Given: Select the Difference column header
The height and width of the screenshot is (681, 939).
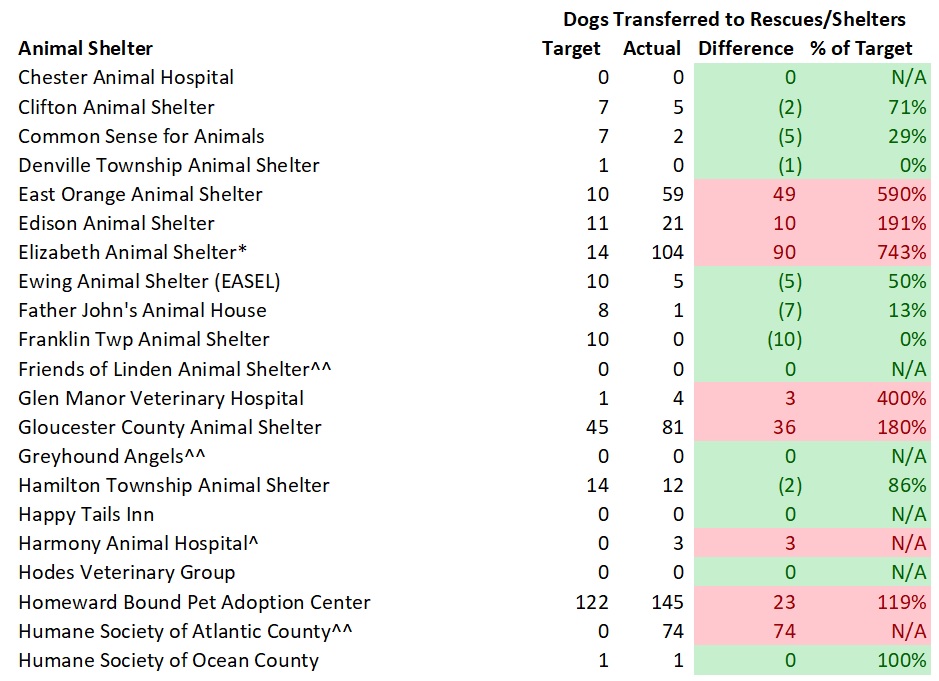Looking at the screenshot, I should [x=746, y=48].
